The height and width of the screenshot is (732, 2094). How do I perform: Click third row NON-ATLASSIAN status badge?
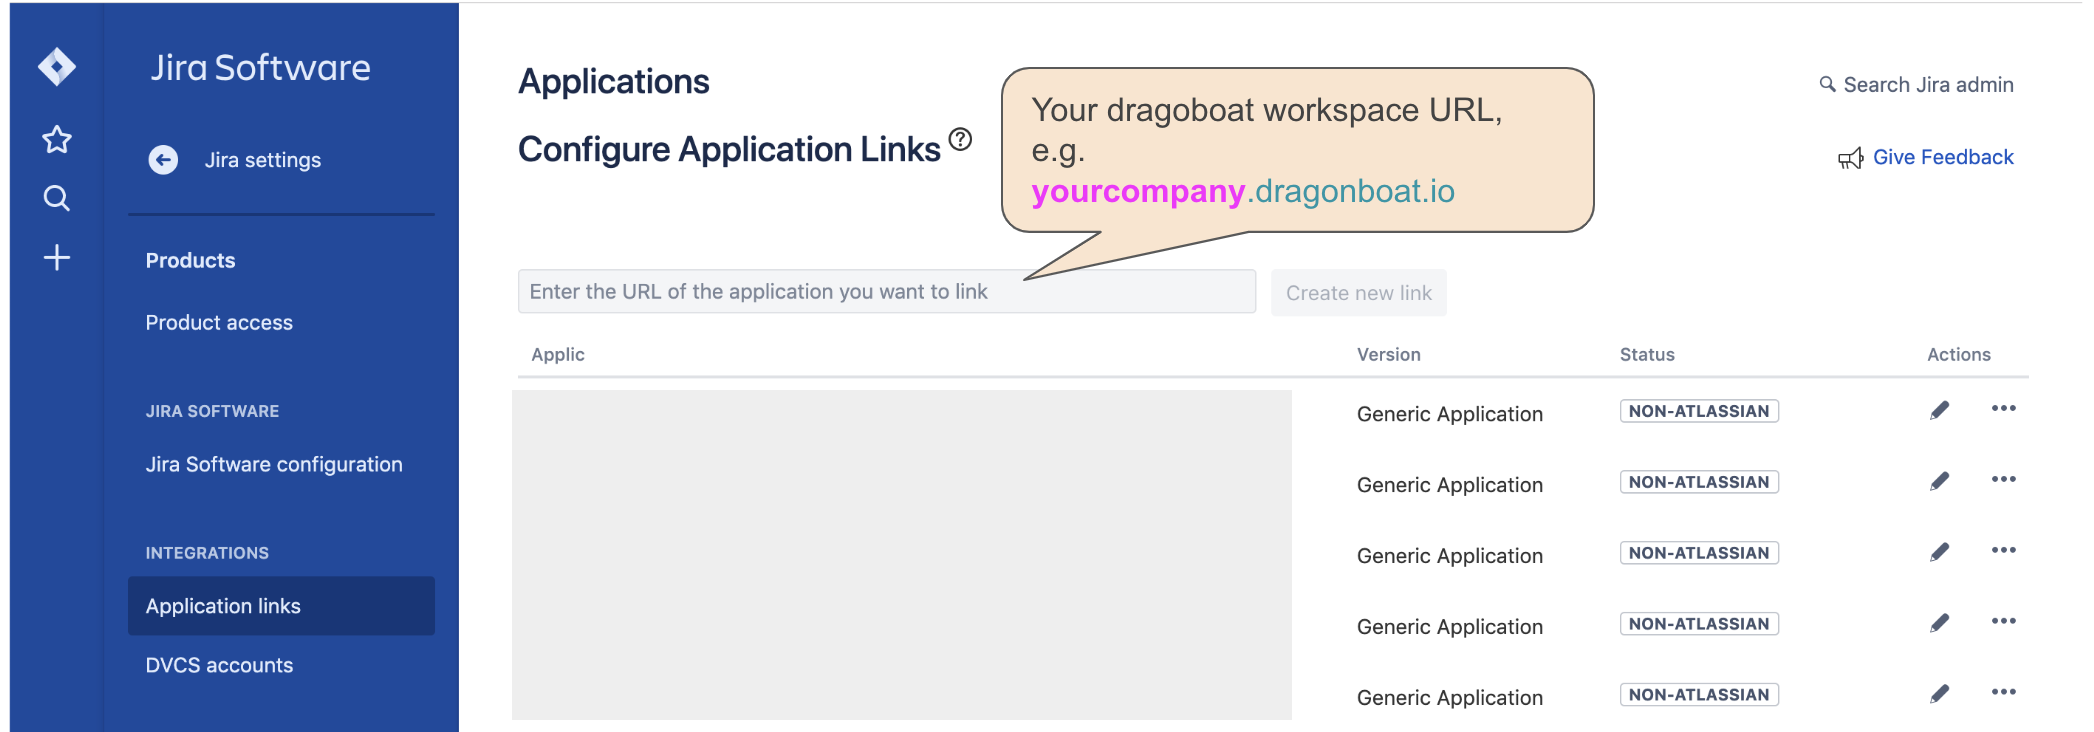point(1699,553)
